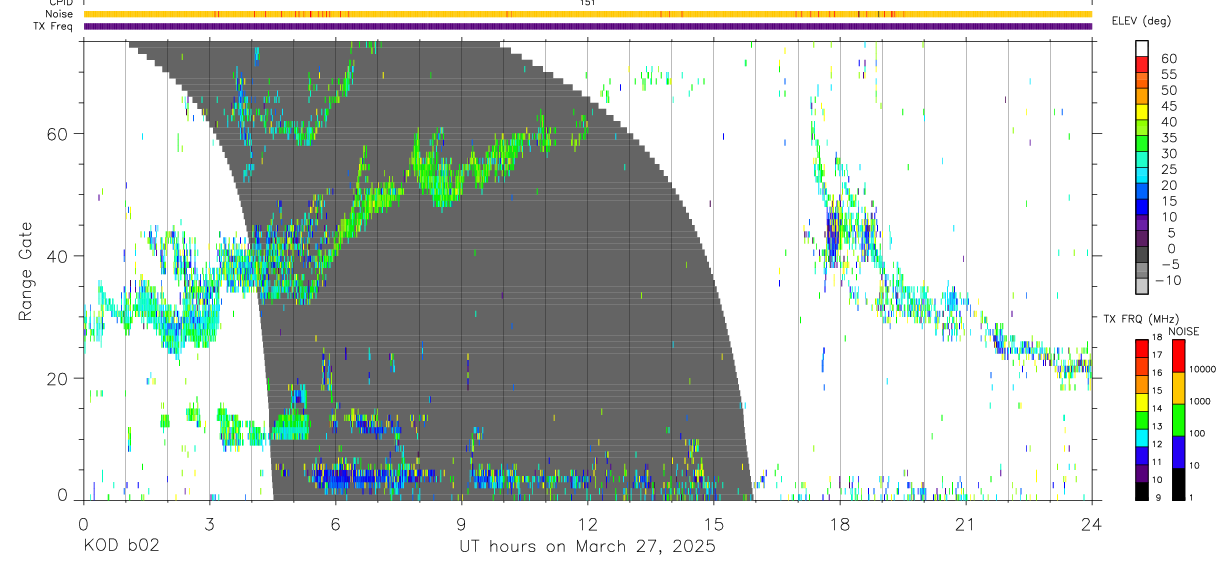The height and width of the screenshot is (567, 1228).
Task: Click the 'TX Freq' row label at top left
Action: click(x=54, y=26)
